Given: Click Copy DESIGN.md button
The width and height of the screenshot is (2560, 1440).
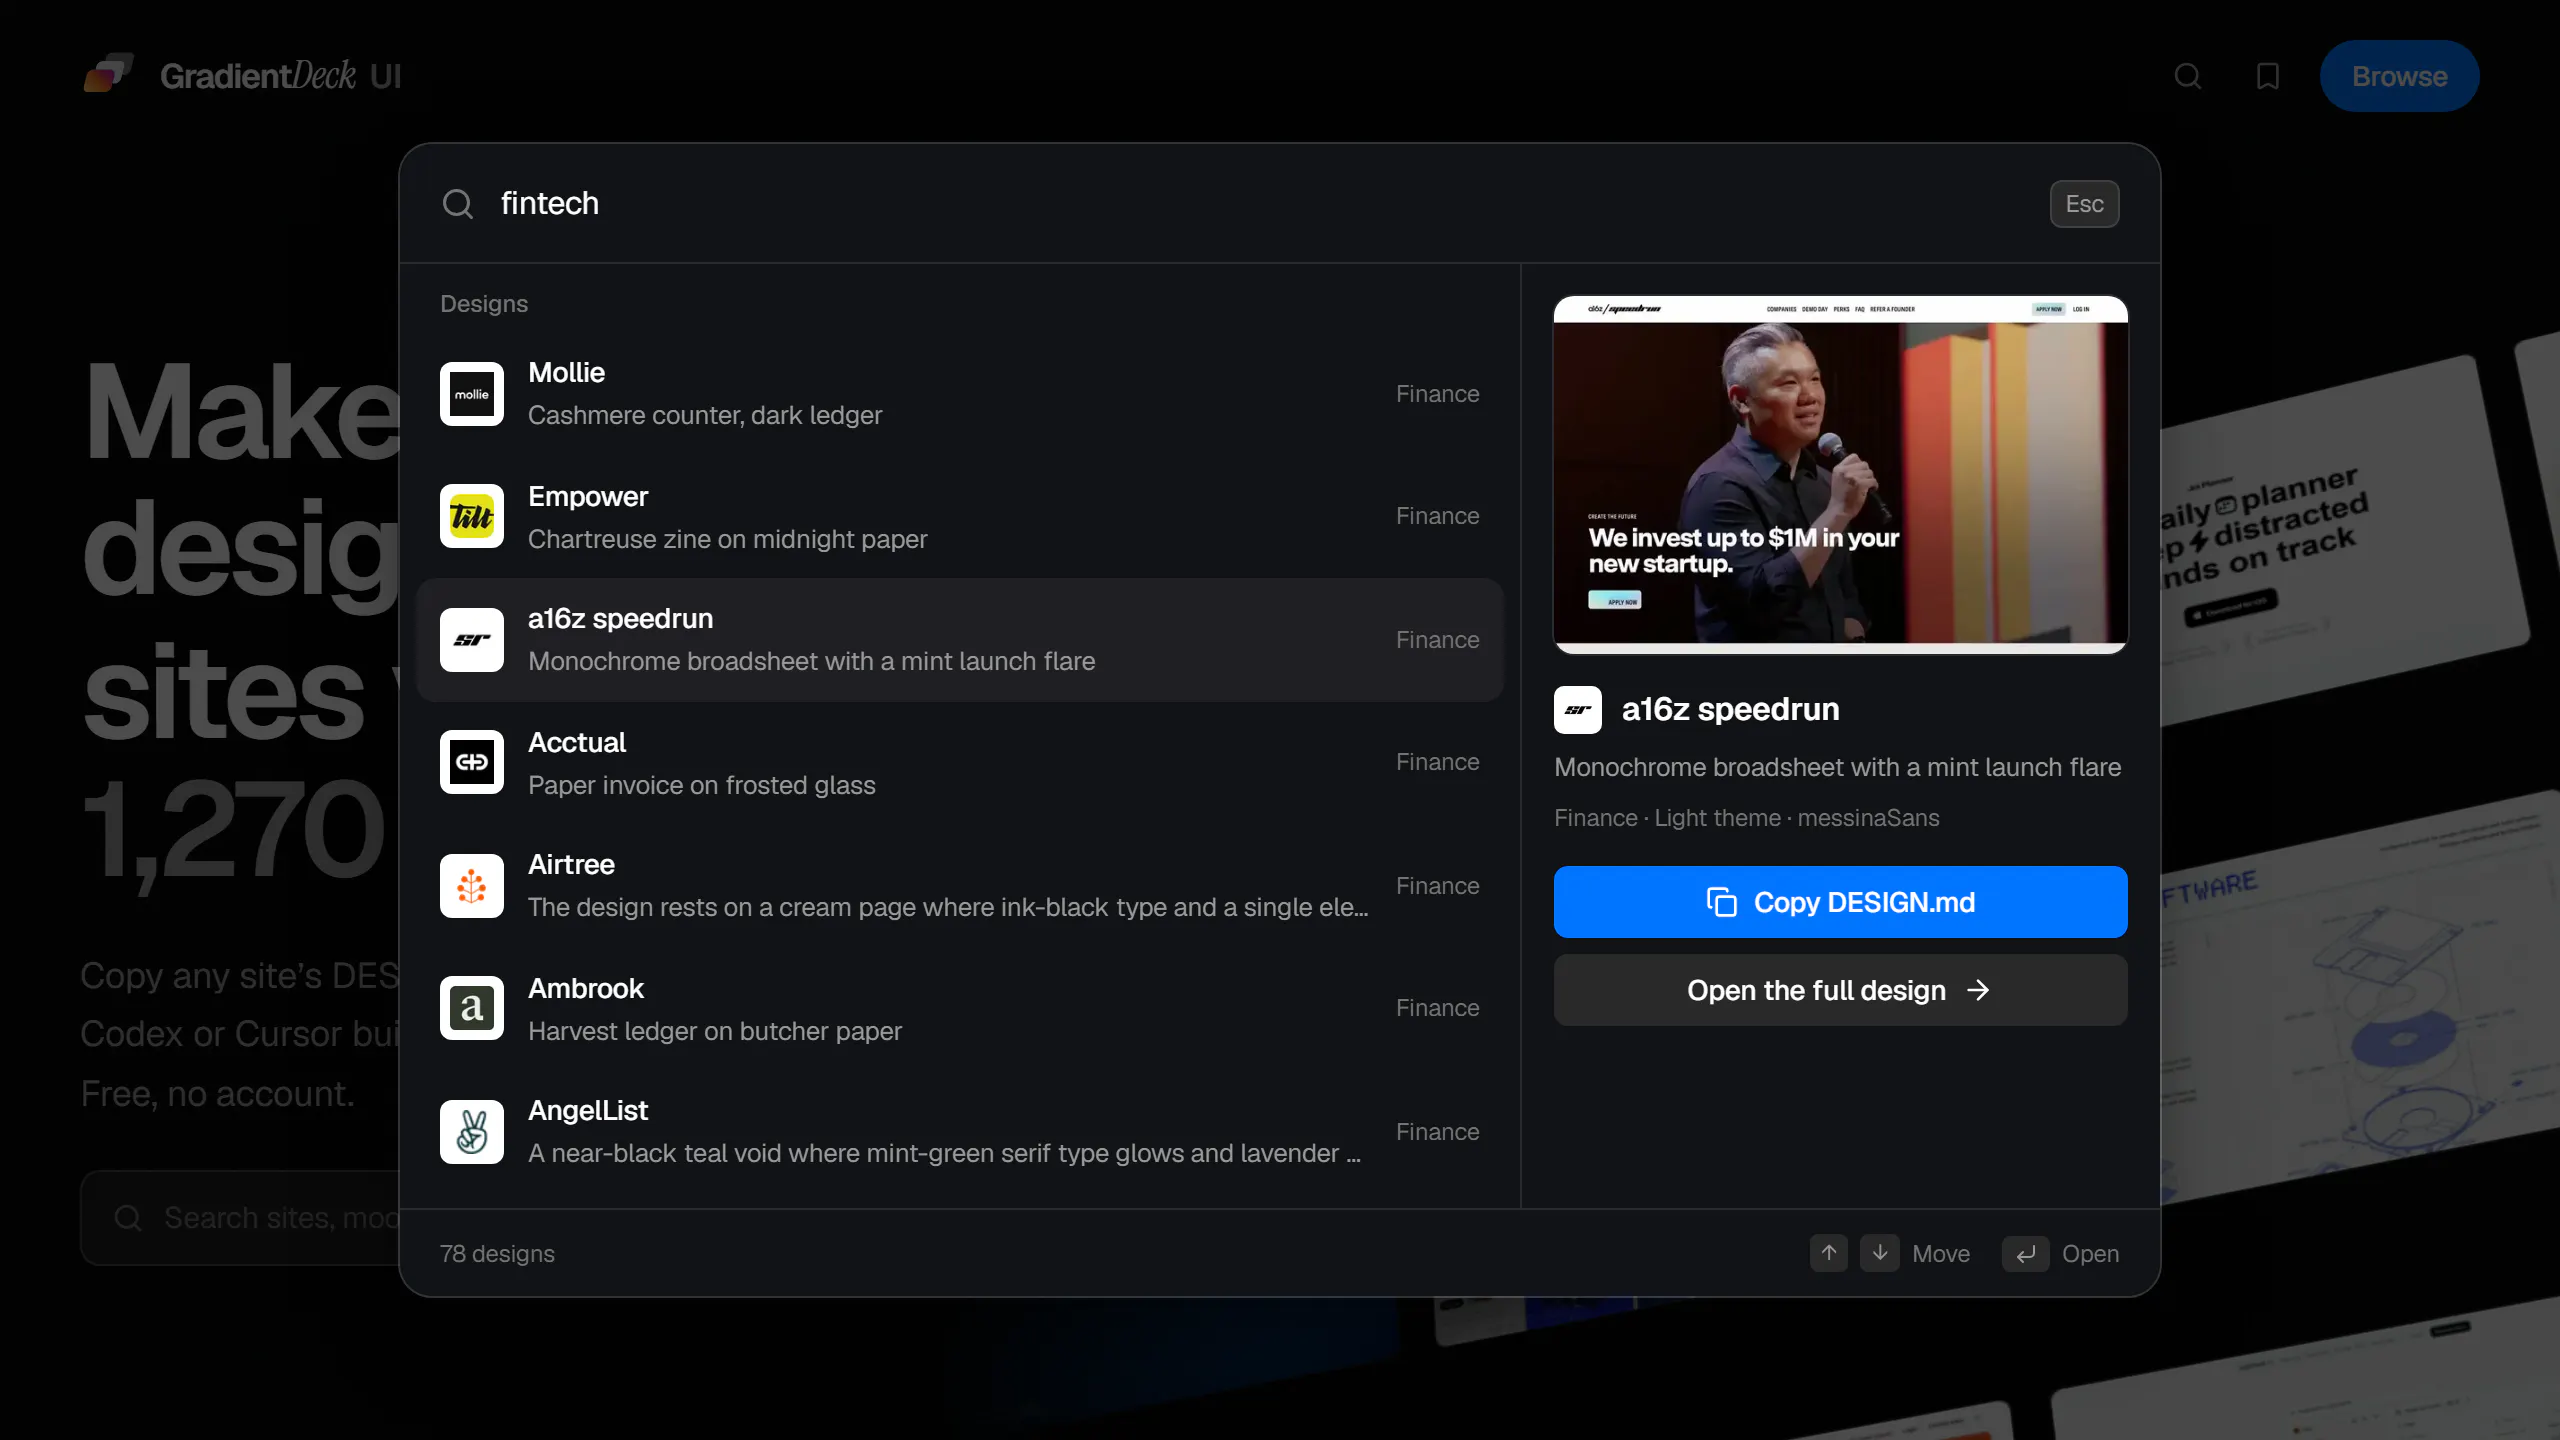Looking at the screenshot, I should click(x=1840, y=902).
